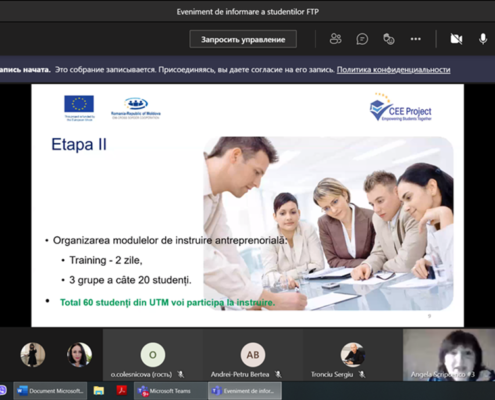
Task: Click the Etapa II slide title
Action: pos(79,144)
